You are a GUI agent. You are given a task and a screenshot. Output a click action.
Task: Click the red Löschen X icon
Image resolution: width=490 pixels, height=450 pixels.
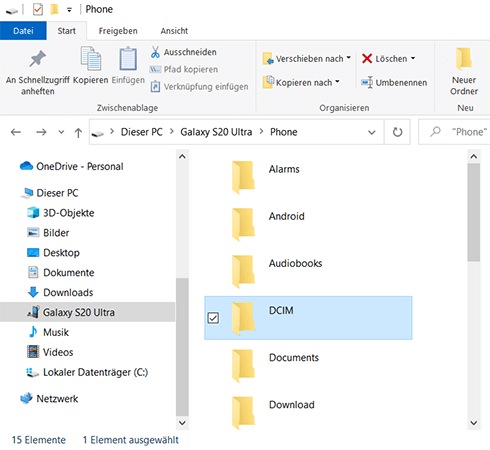click(367, 59)
